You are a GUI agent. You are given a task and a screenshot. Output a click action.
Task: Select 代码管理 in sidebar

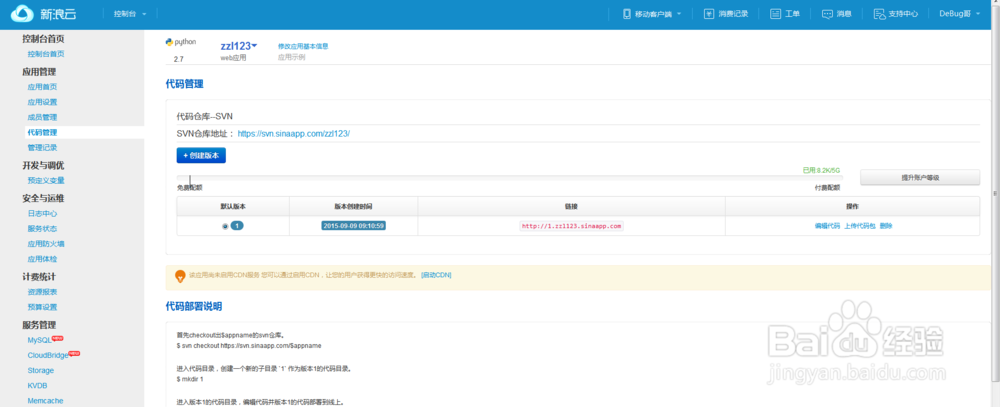pos(42,133)
